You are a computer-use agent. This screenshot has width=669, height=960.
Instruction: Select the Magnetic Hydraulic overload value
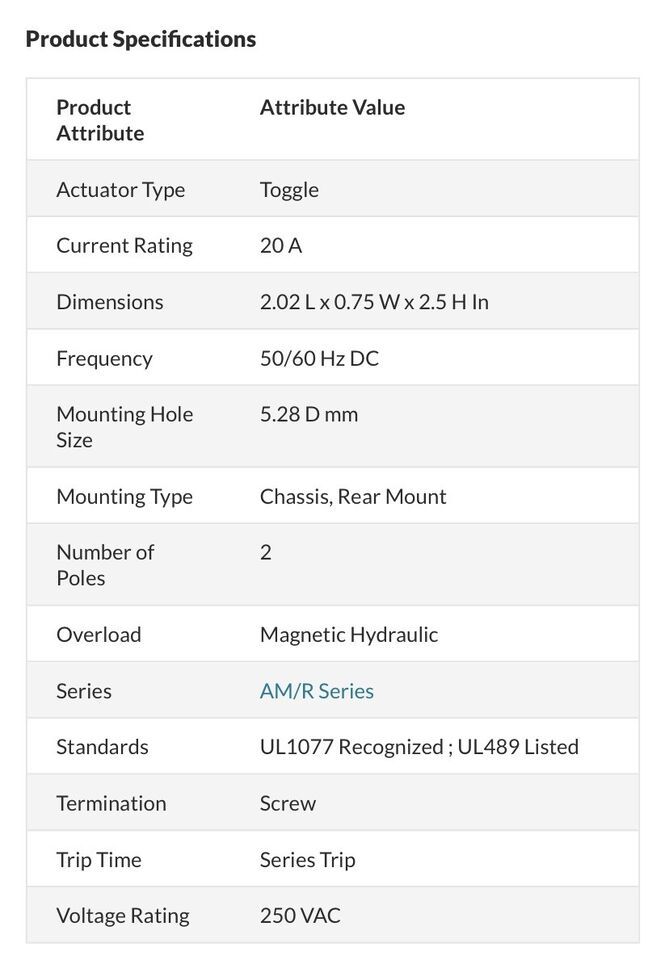[x=349, y=635]
